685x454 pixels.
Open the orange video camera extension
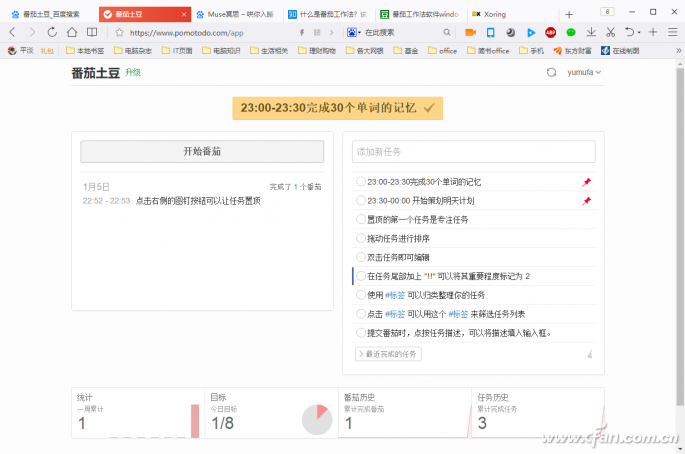(x=471, y=32)
